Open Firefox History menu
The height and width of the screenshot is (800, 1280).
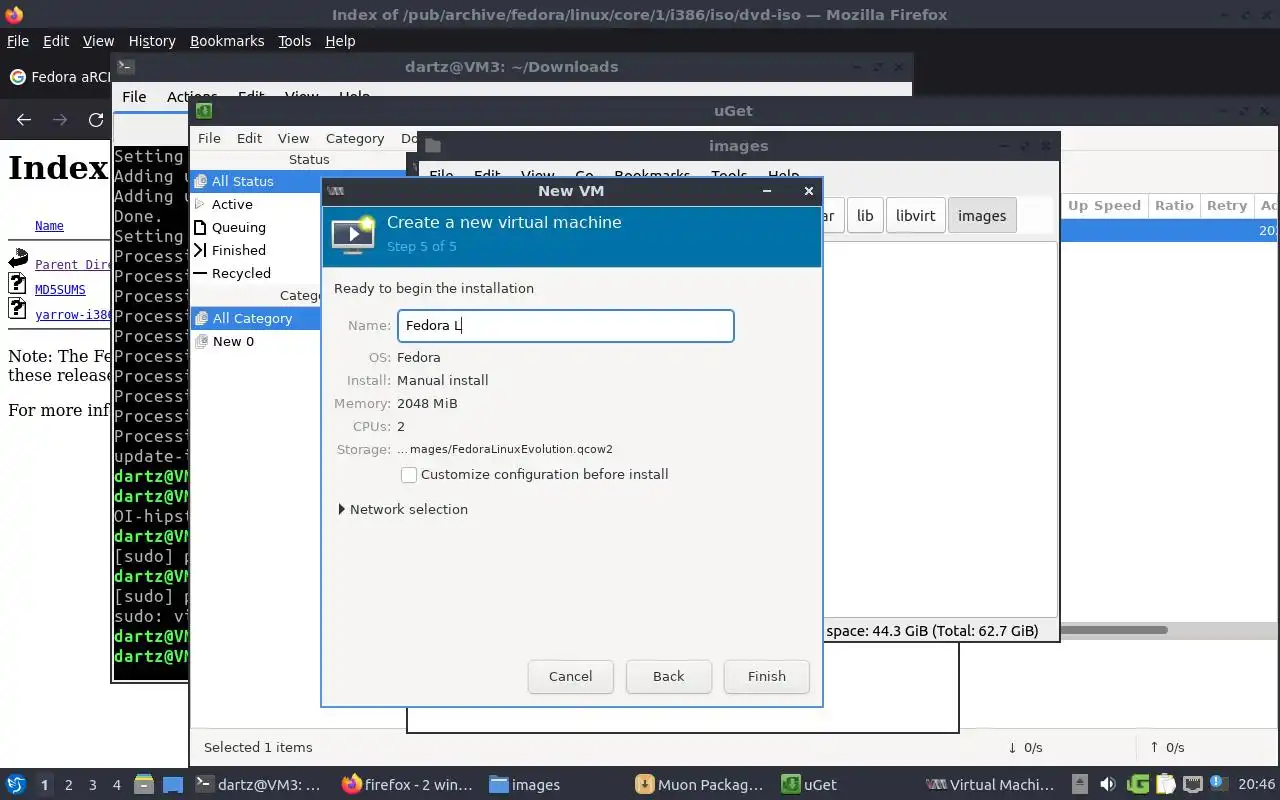(x=152, y=41)
